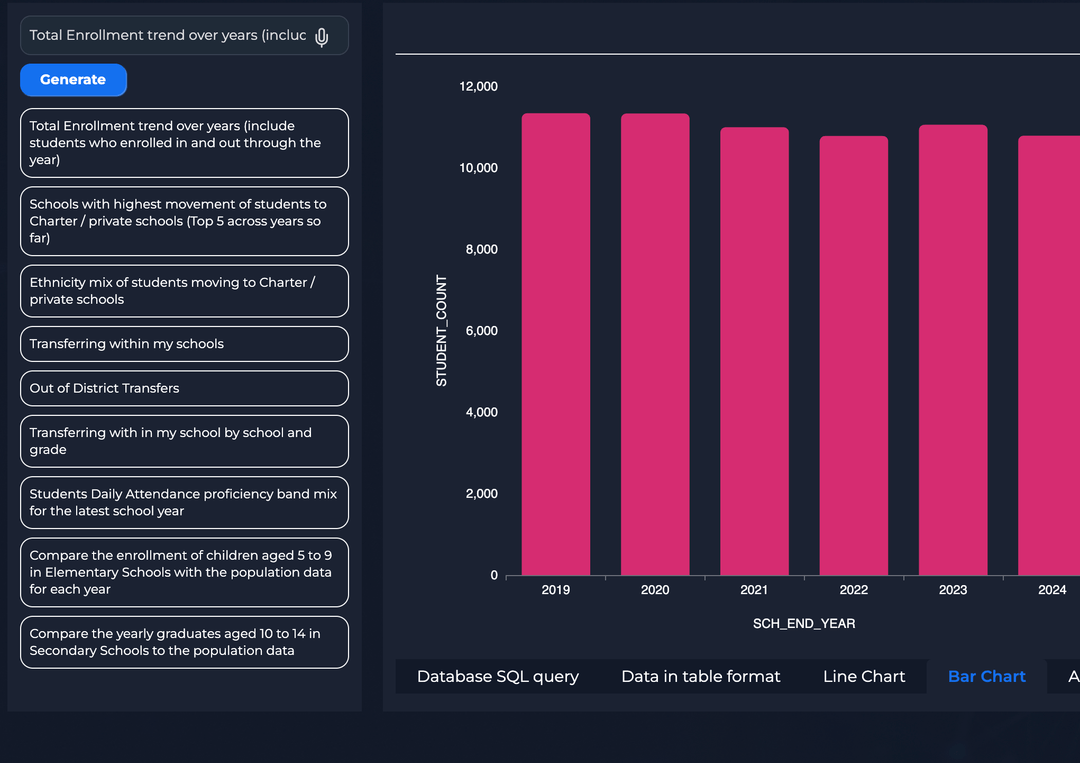1080x763 pixels.
Task: Pick the Transferring within my schools suggestion
Action: (x=184, y=344)
